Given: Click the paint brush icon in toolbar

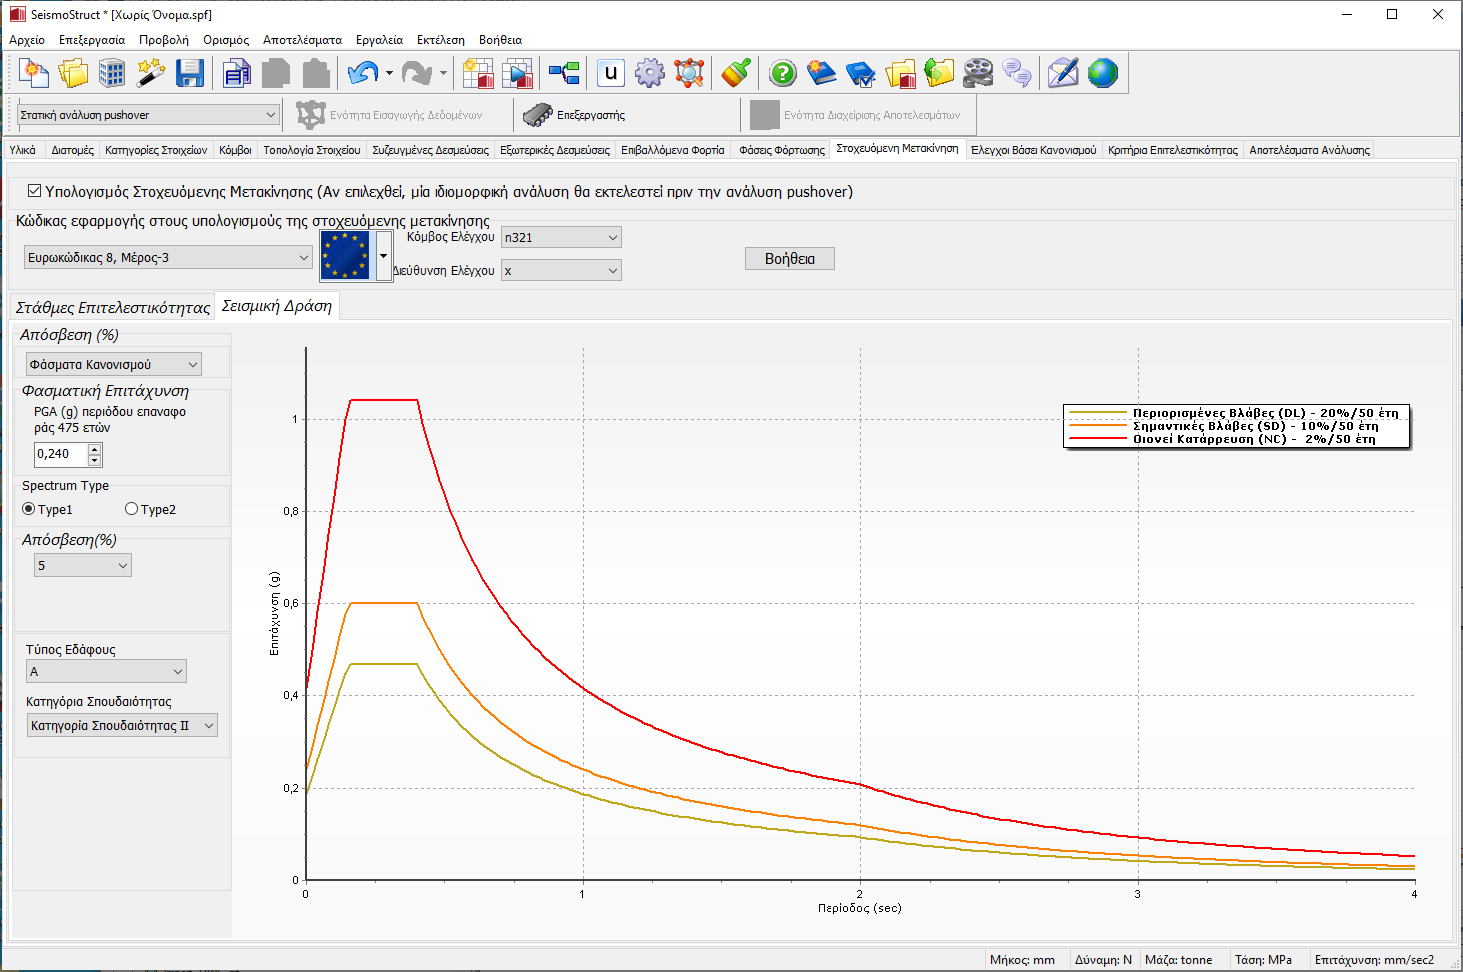Looking at the screenshot, I should click(x=736, y=73).
